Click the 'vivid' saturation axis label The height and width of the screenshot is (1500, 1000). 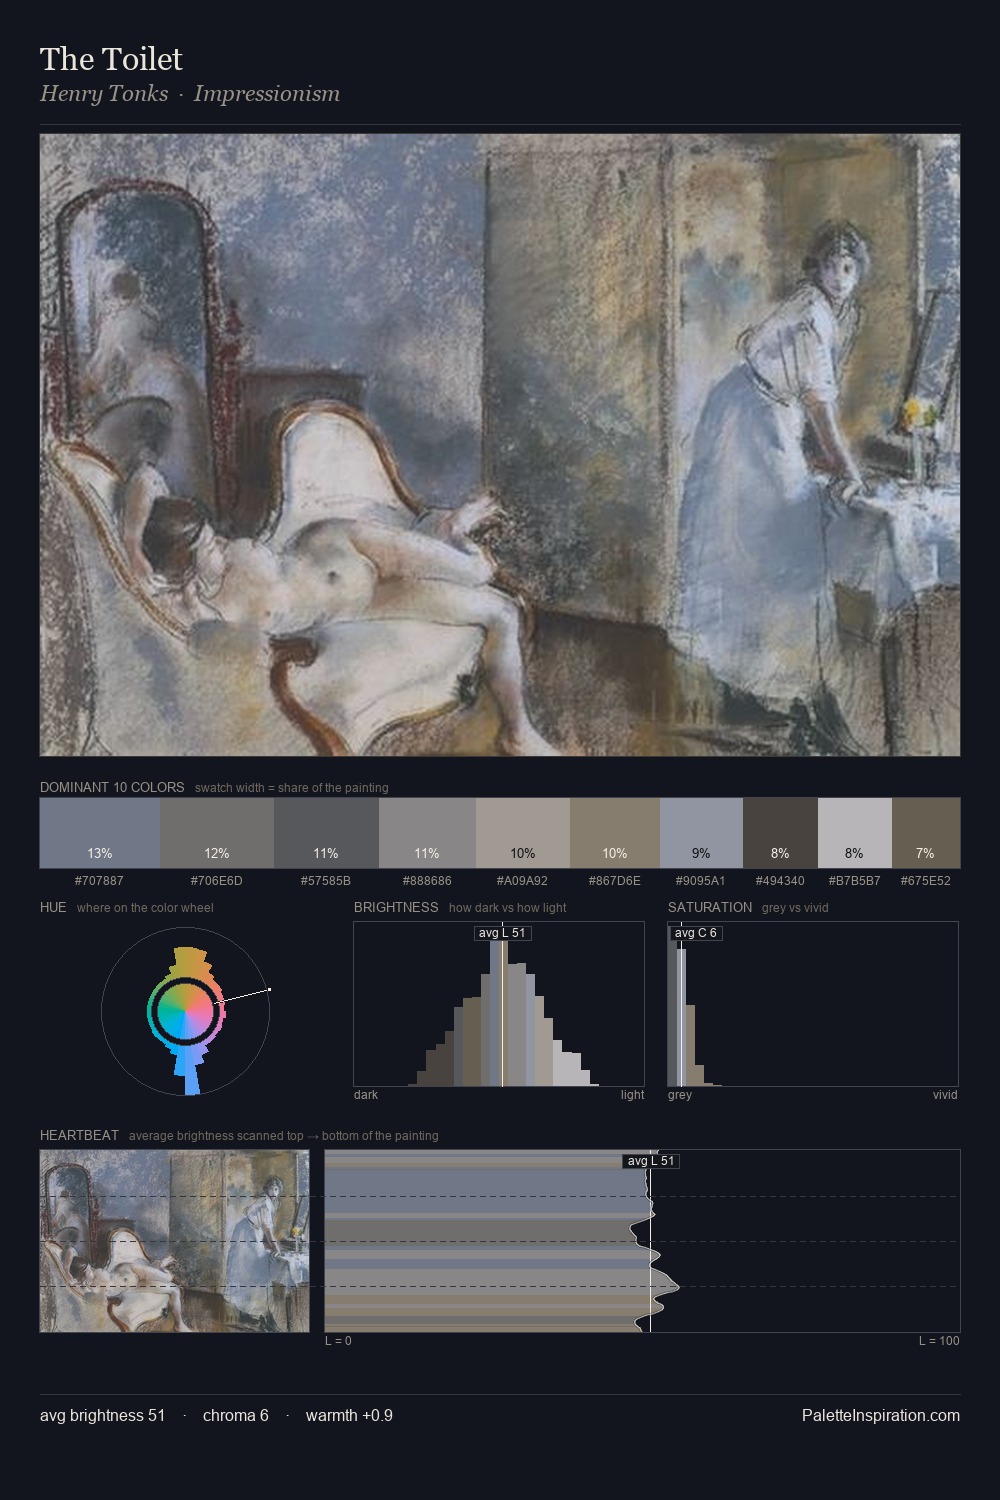(945, 1095)
